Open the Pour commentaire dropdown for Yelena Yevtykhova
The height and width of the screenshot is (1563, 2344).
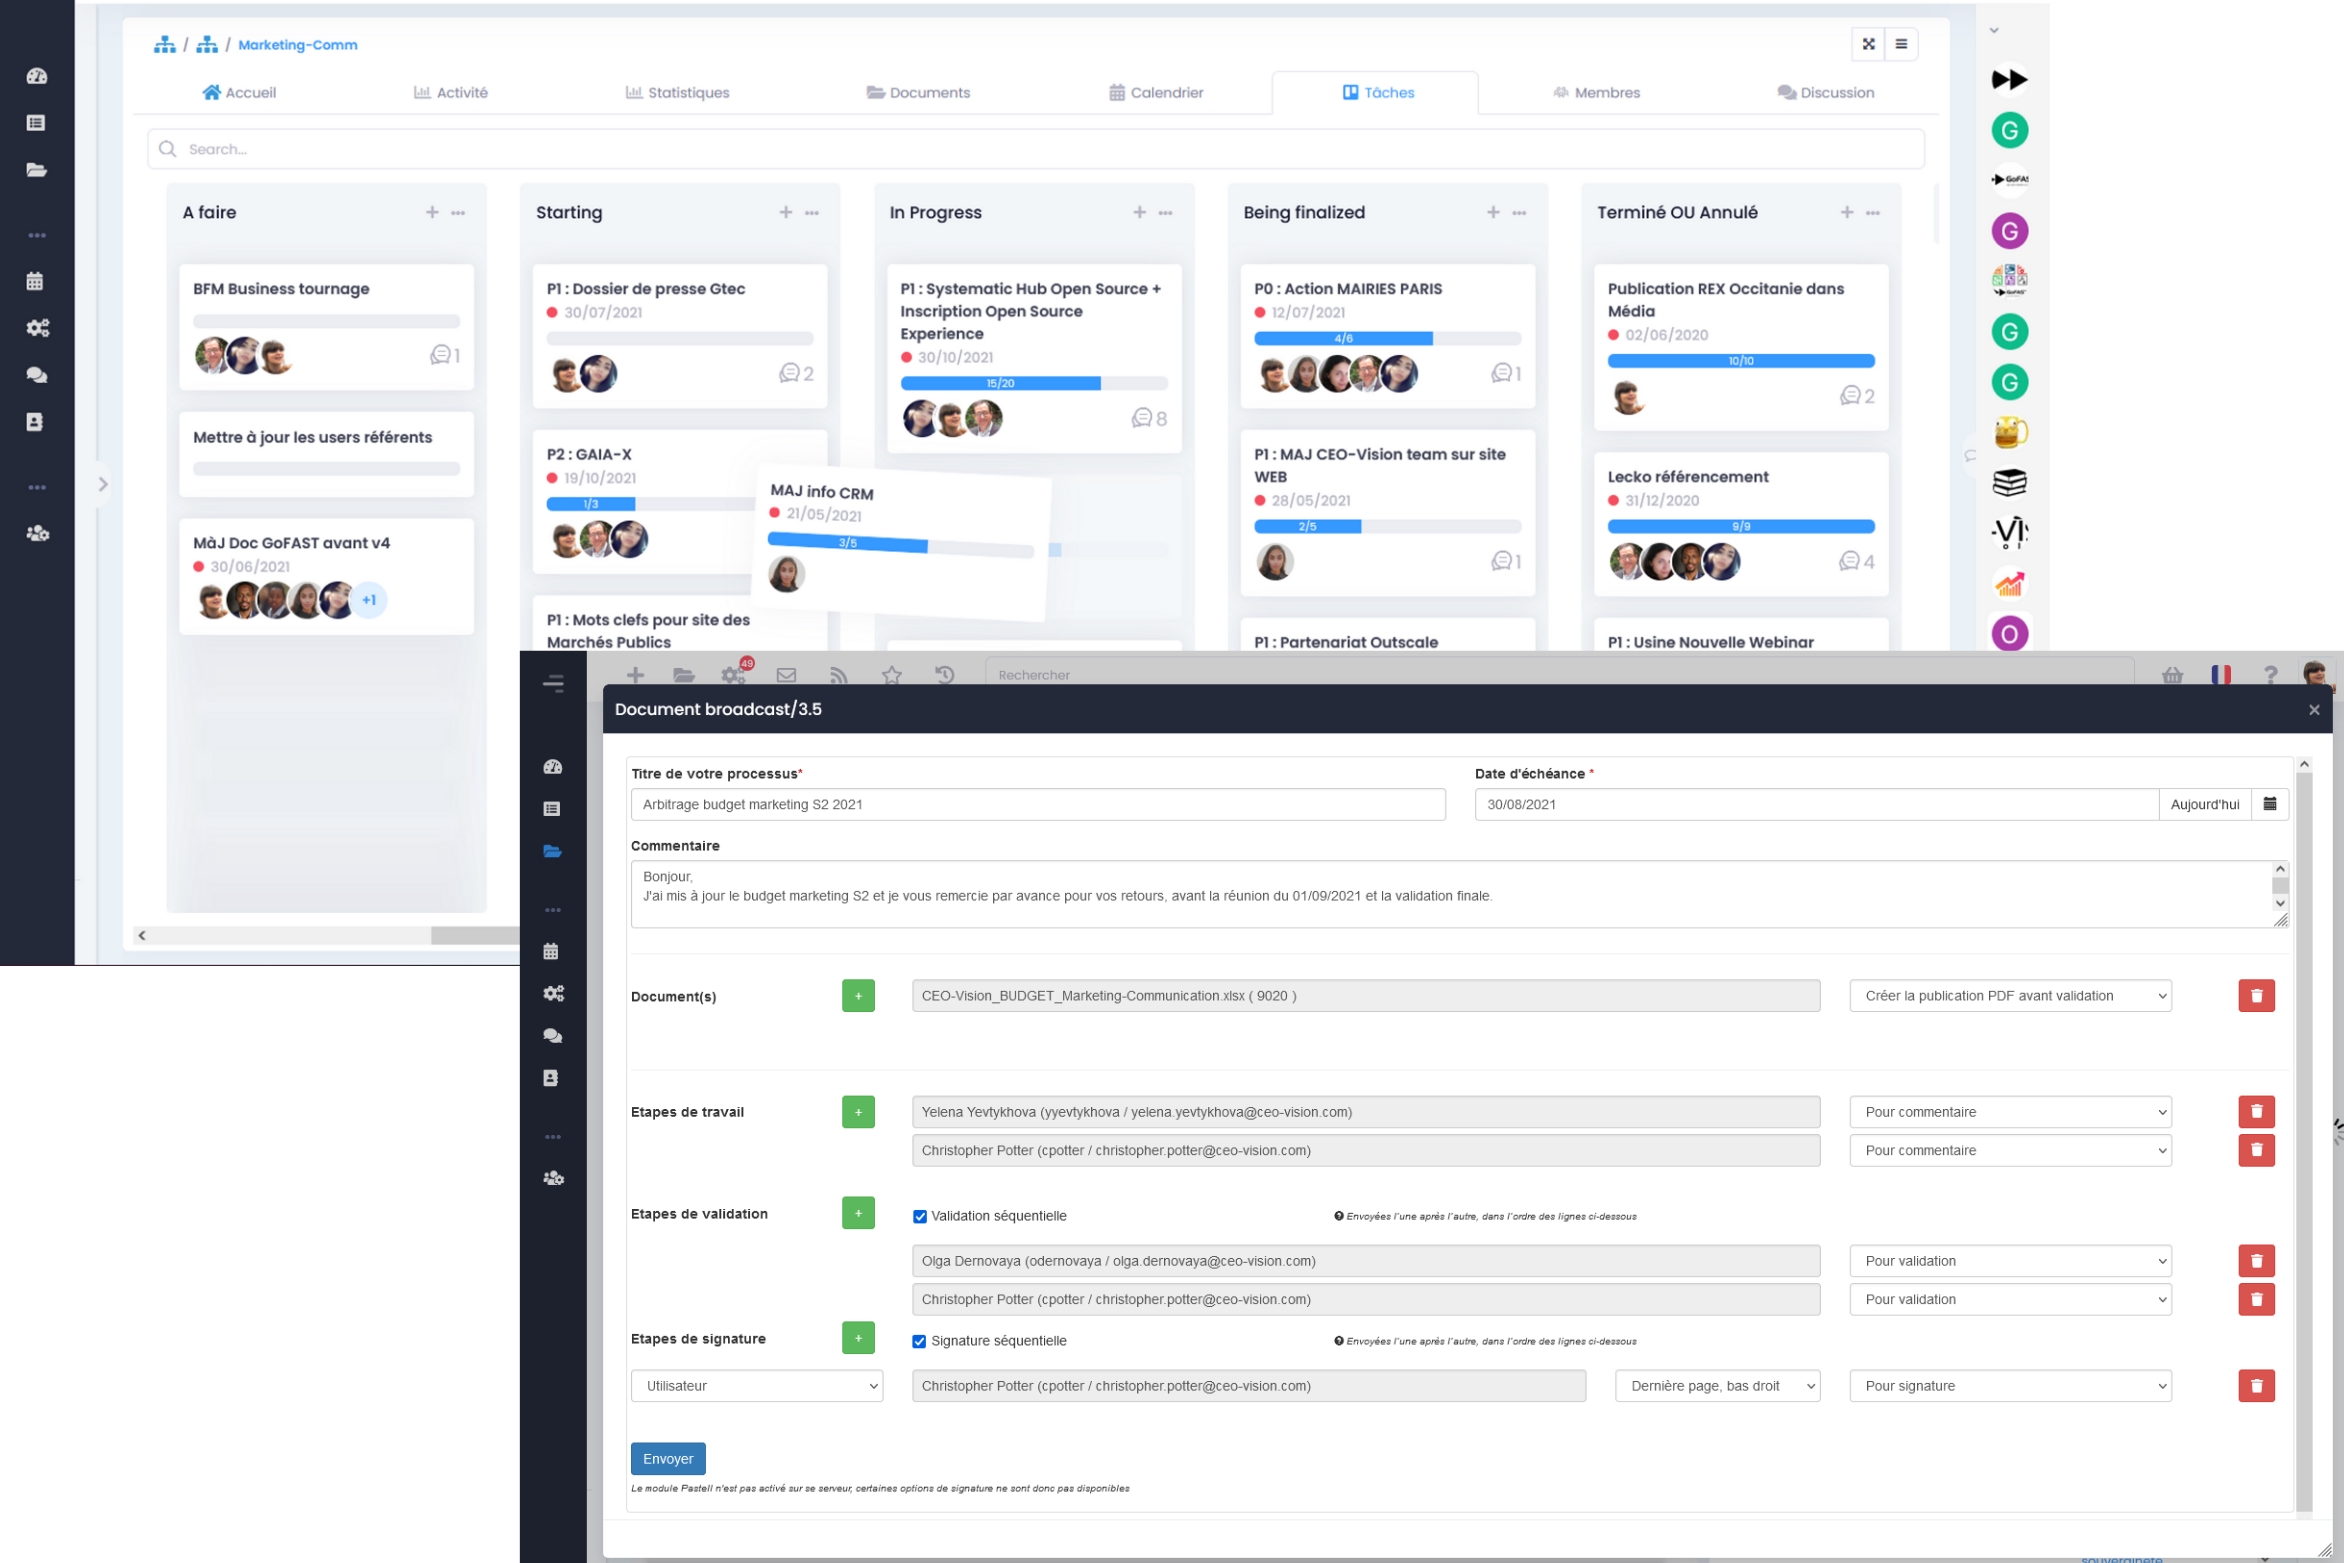[x=2010, y=1111]
